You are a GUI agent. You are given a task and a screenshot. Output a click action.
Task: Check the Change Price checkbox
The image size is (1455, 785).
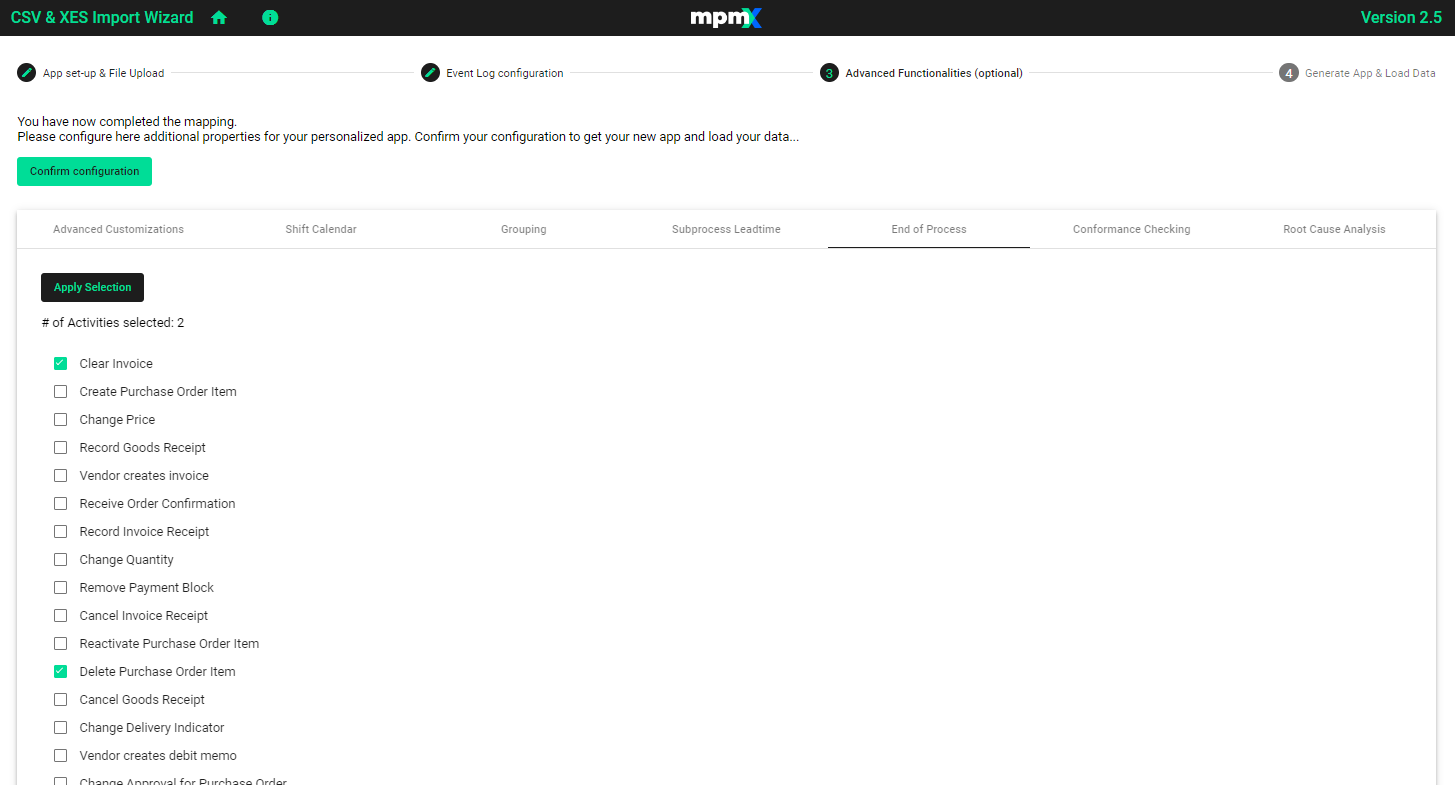click(x=60, y=419)
